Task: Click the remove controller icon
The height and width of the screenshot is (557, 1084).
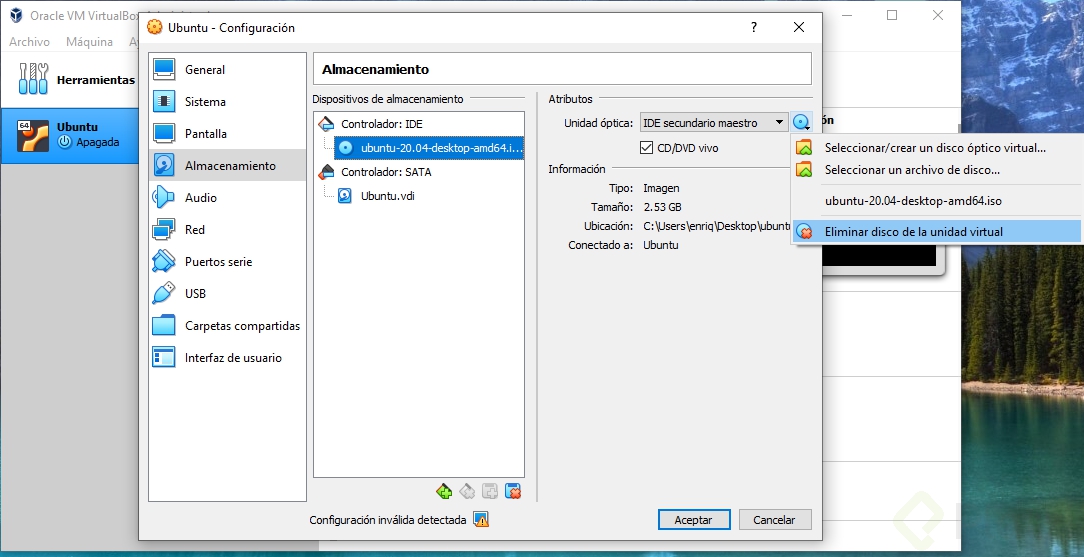Action: [467, 491]
